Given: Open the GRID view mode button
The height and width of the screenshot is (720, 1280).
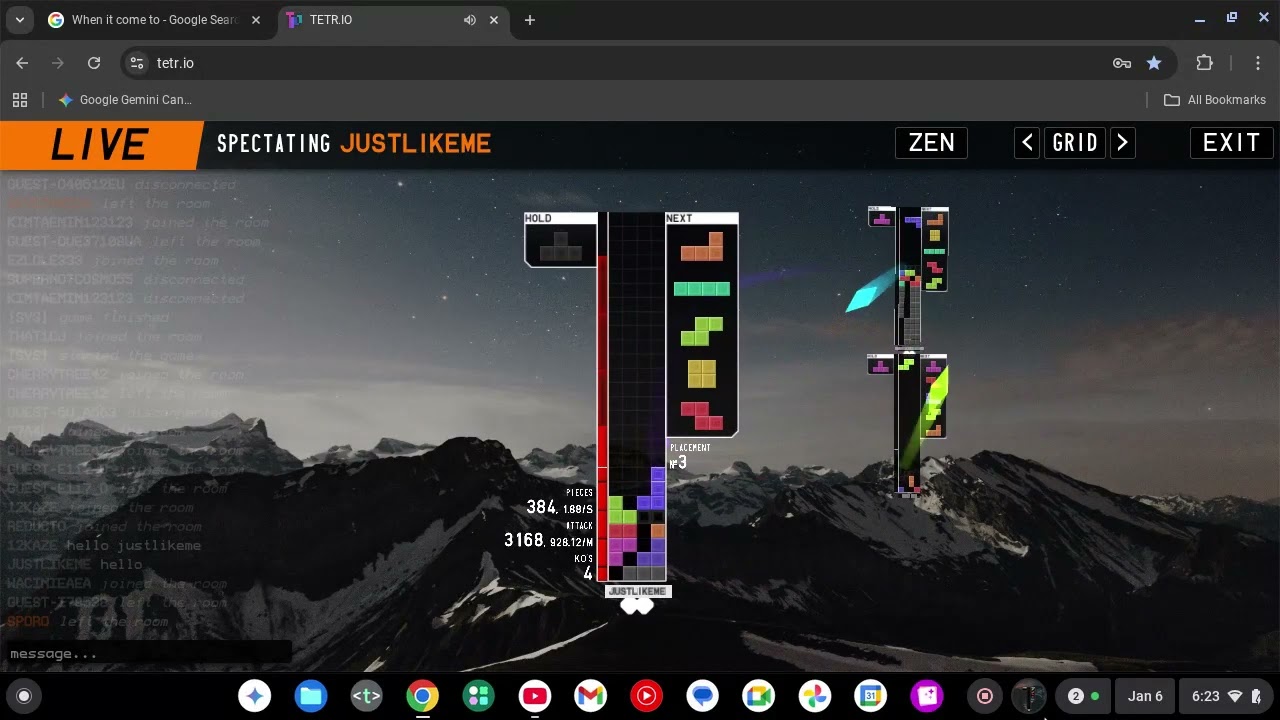Looking at the screenshot, I should pyautogui.click(x=1075, y=143).
